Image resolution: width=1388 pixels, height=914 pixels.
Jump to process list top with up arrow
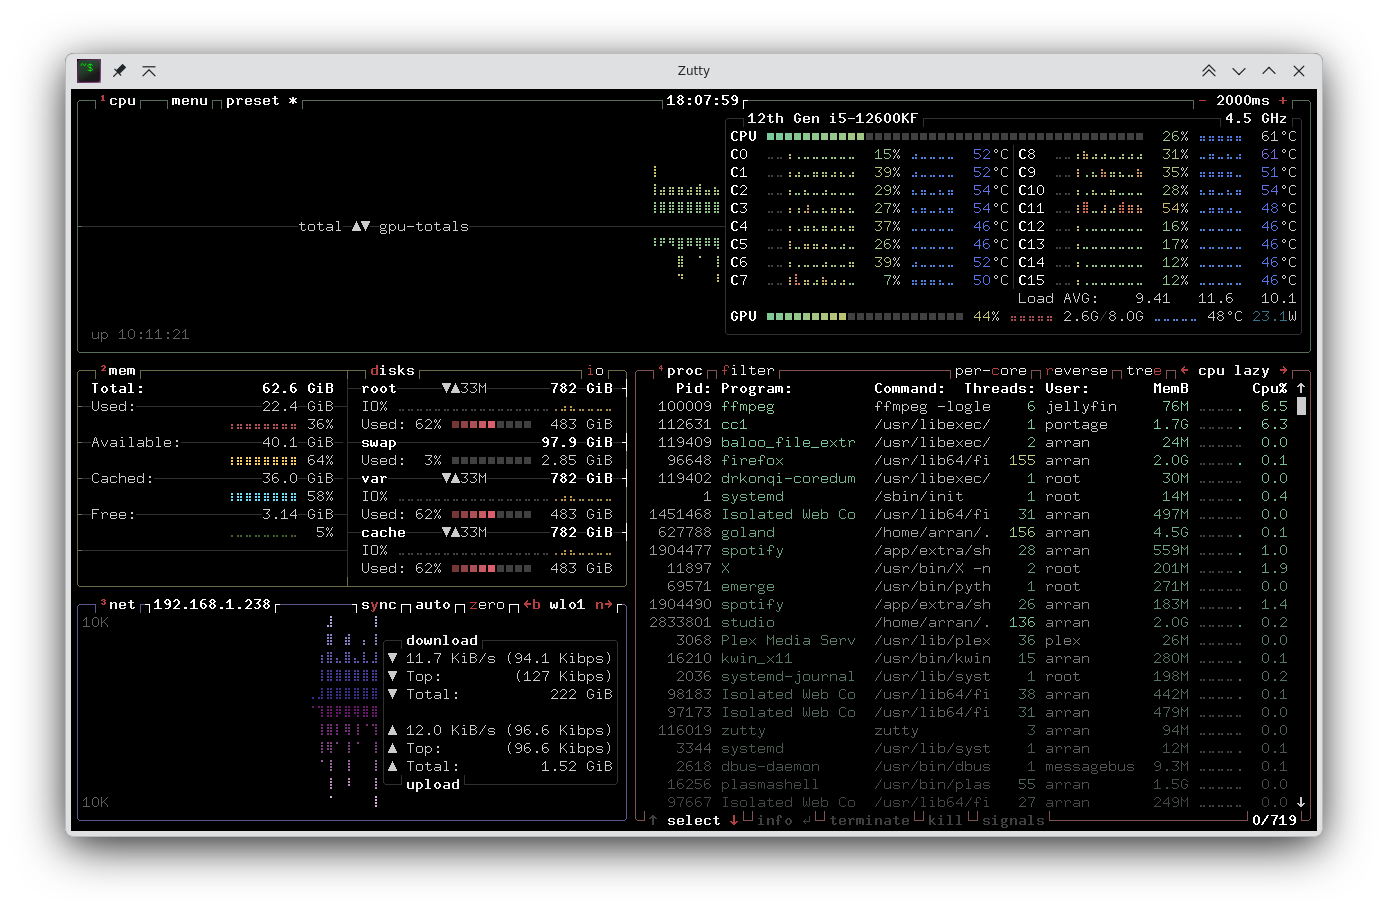coord(1301,388)
